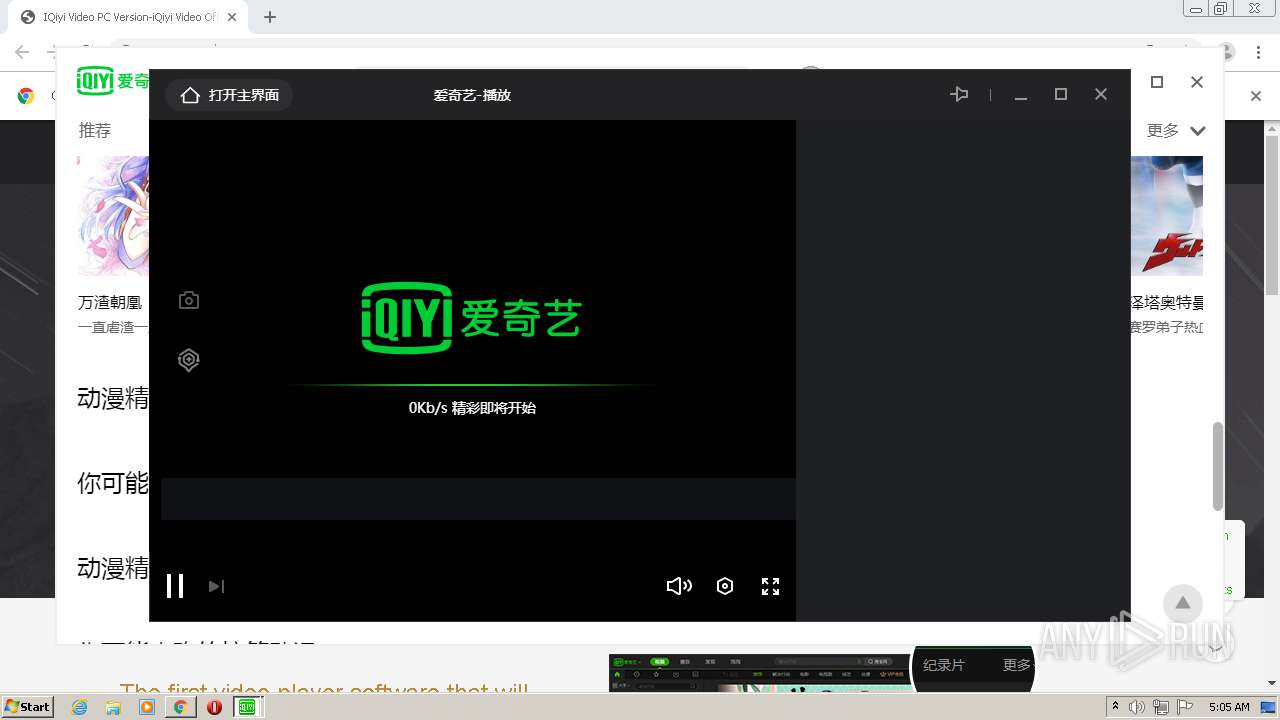Click the taskbar clock 5:05 AM
The width and height of the screenshot is (1280, 720).
pos(1229,707)
